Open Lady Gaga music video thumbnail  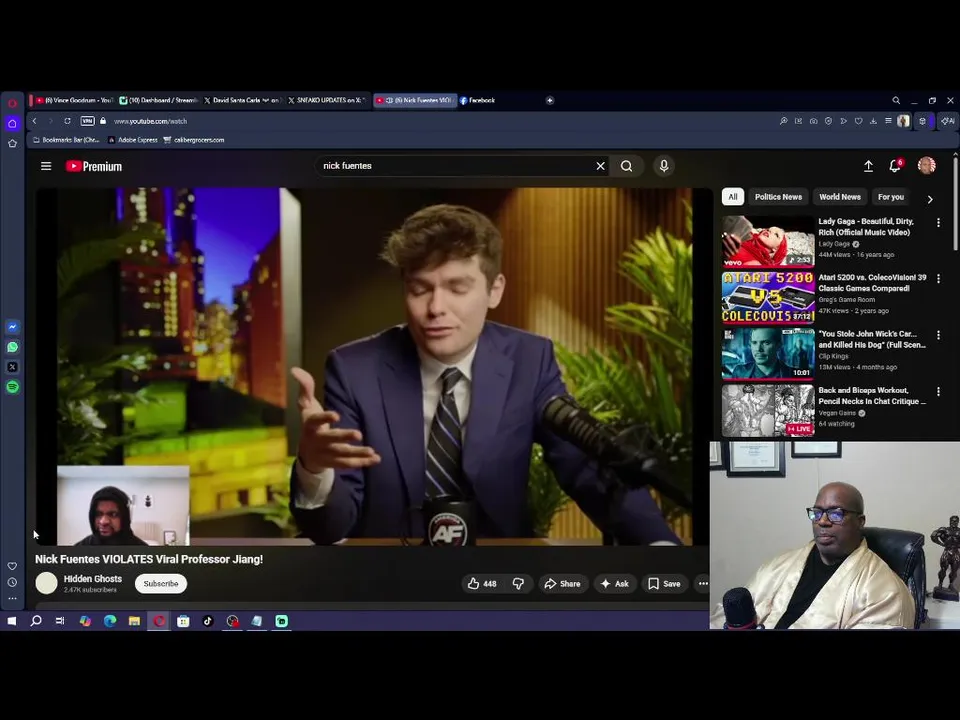pyautogui.click(x=768, y=241)
